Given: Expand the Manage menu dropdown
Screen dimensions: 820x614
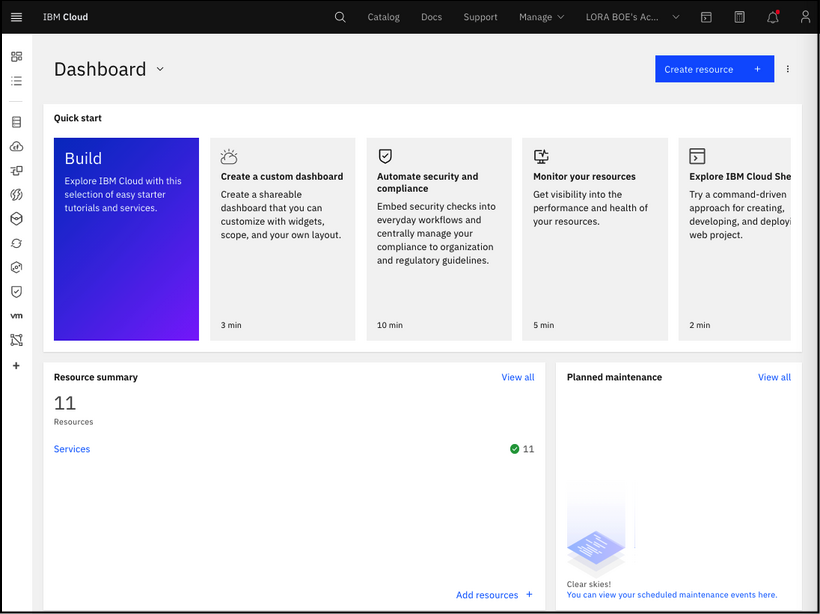Looking at the screenshot, I should (x=541, y=17).
